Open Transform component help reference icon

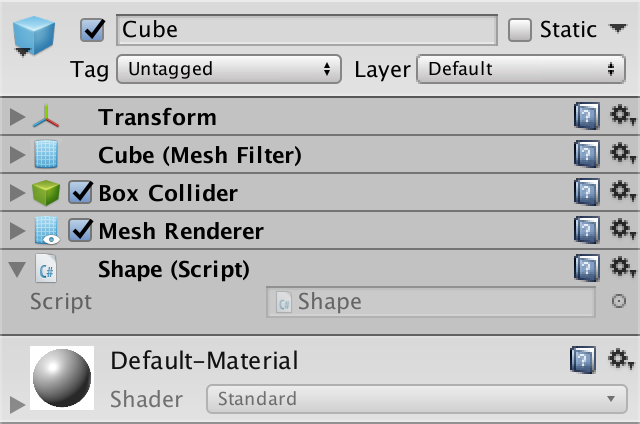pos(587,116)
